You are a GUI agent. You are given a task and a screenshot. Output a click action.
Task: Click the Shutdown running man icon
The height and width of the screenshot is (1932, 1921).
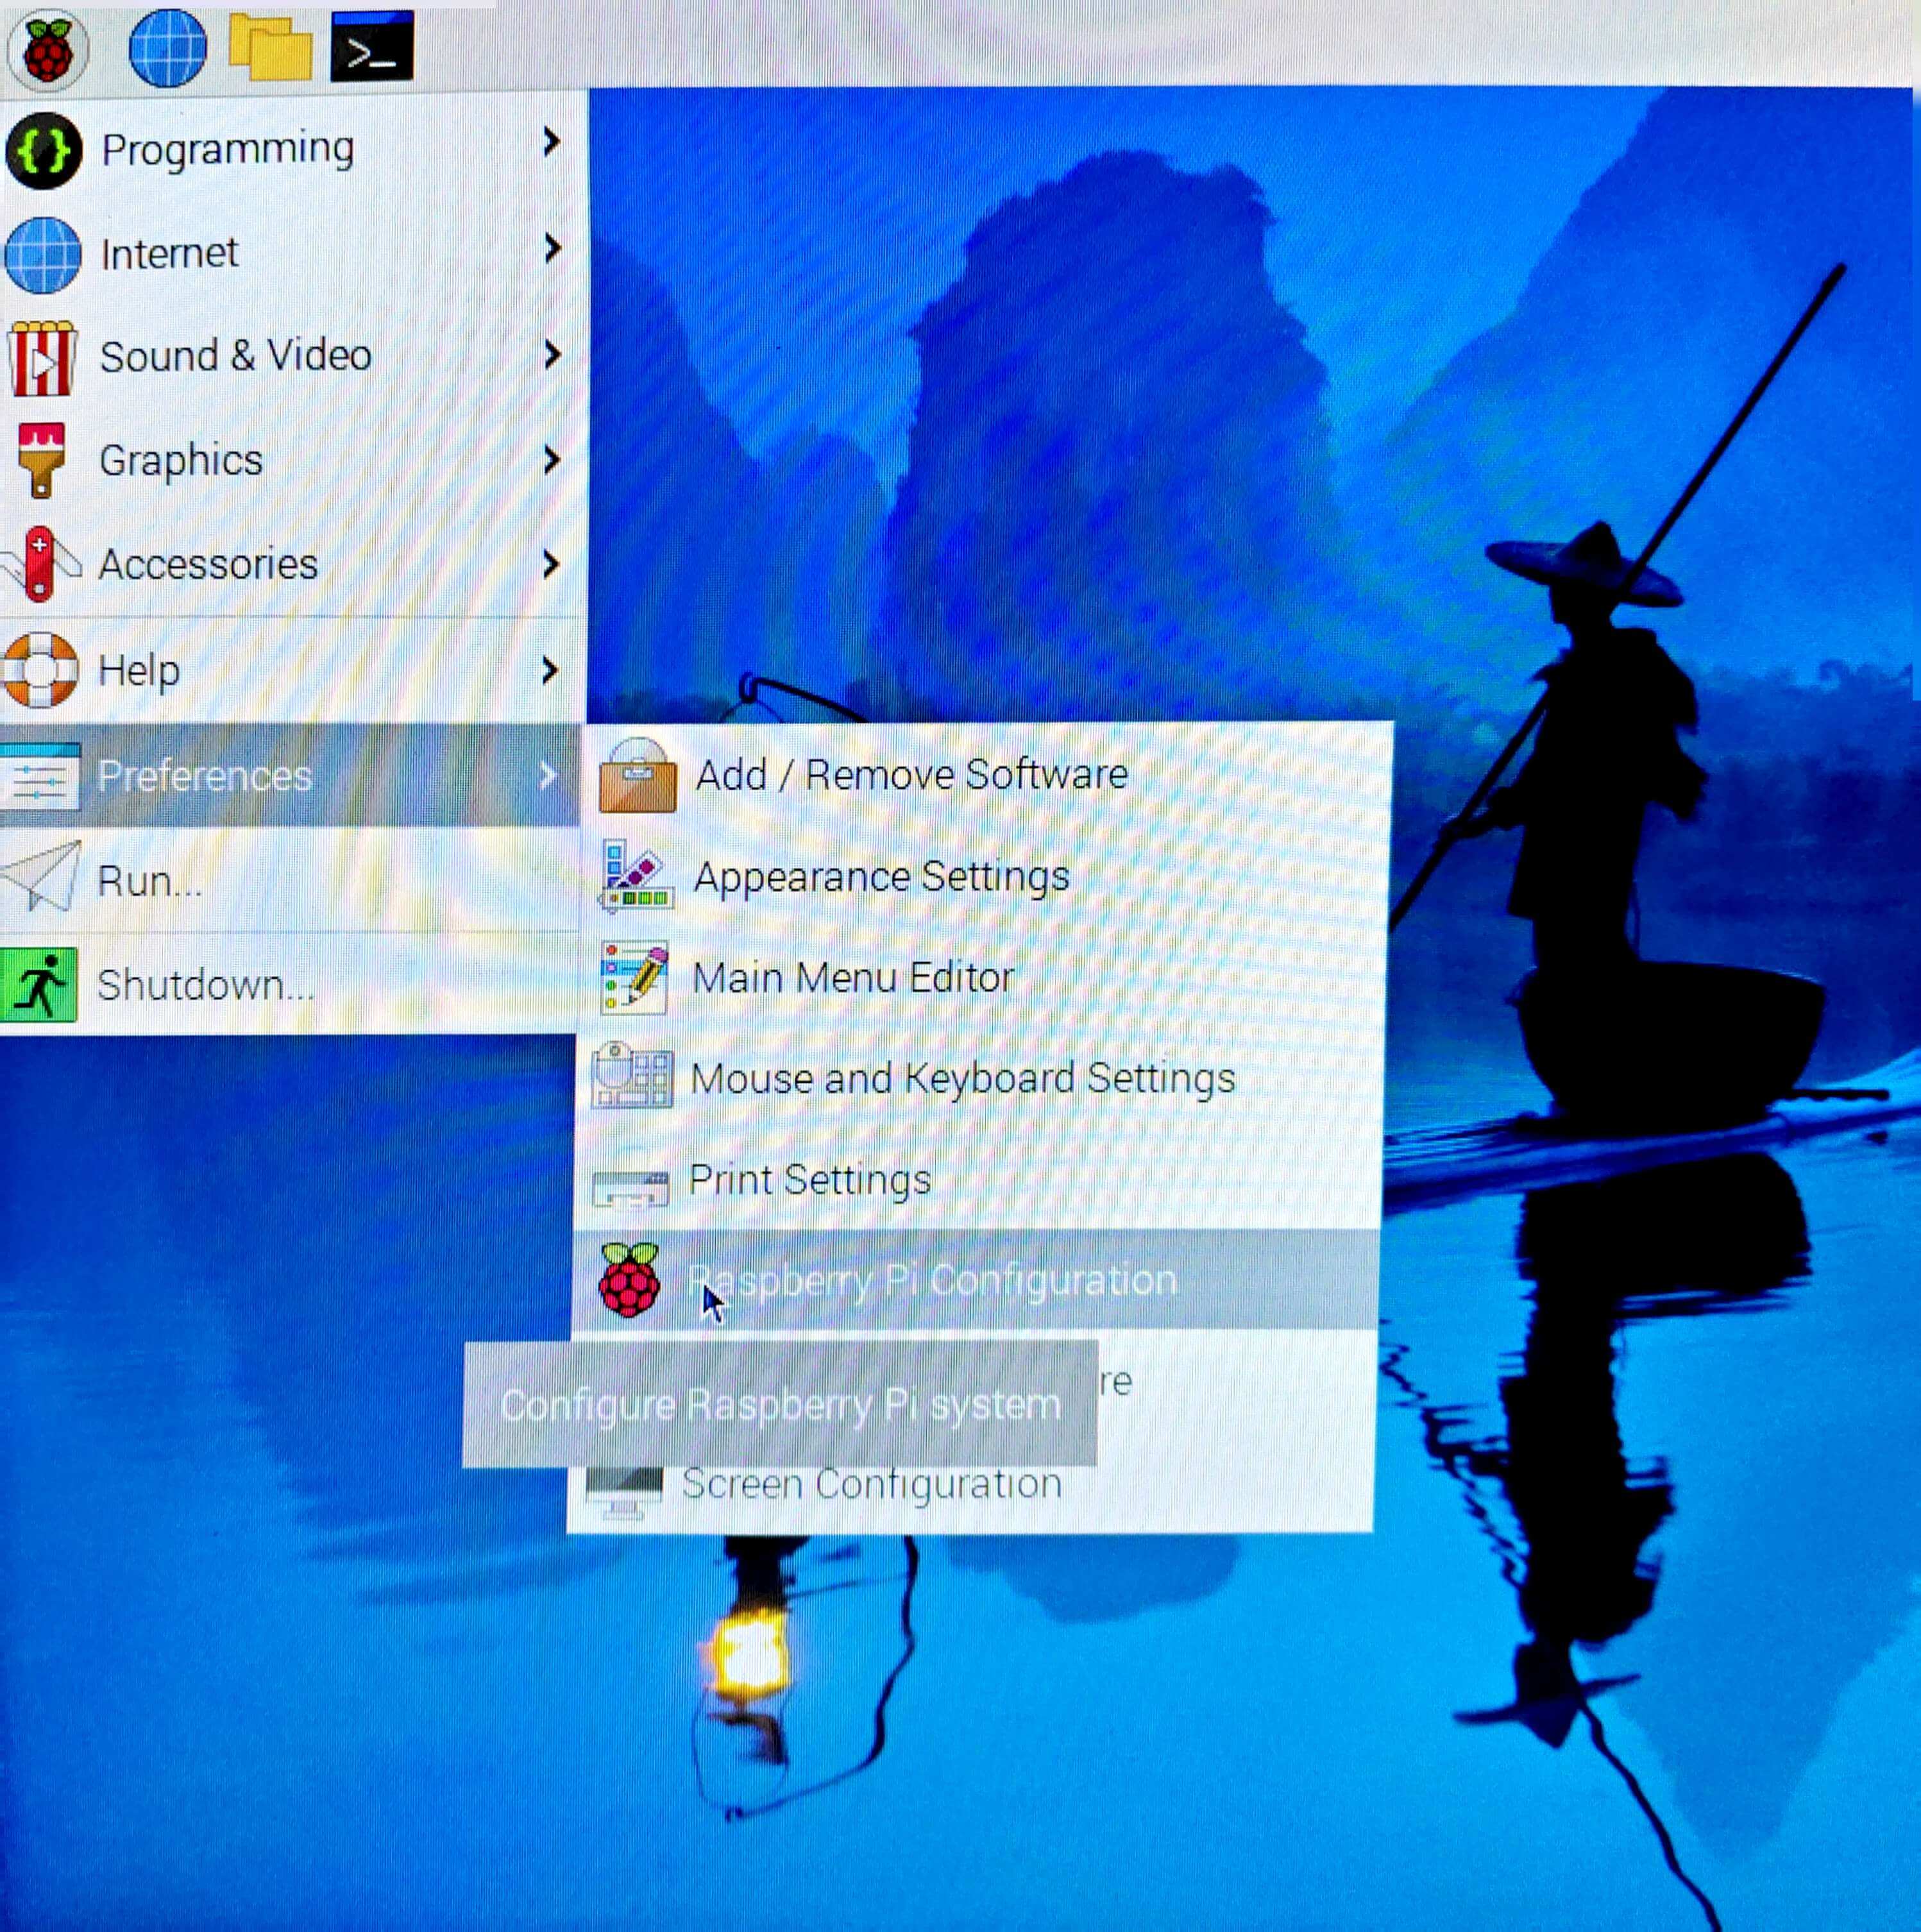pos(39,985)
